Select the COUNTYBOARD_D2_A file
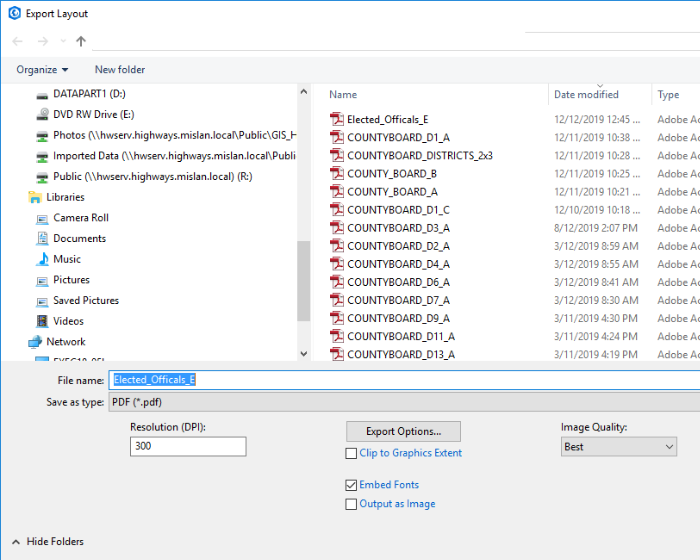 point(398,246)
